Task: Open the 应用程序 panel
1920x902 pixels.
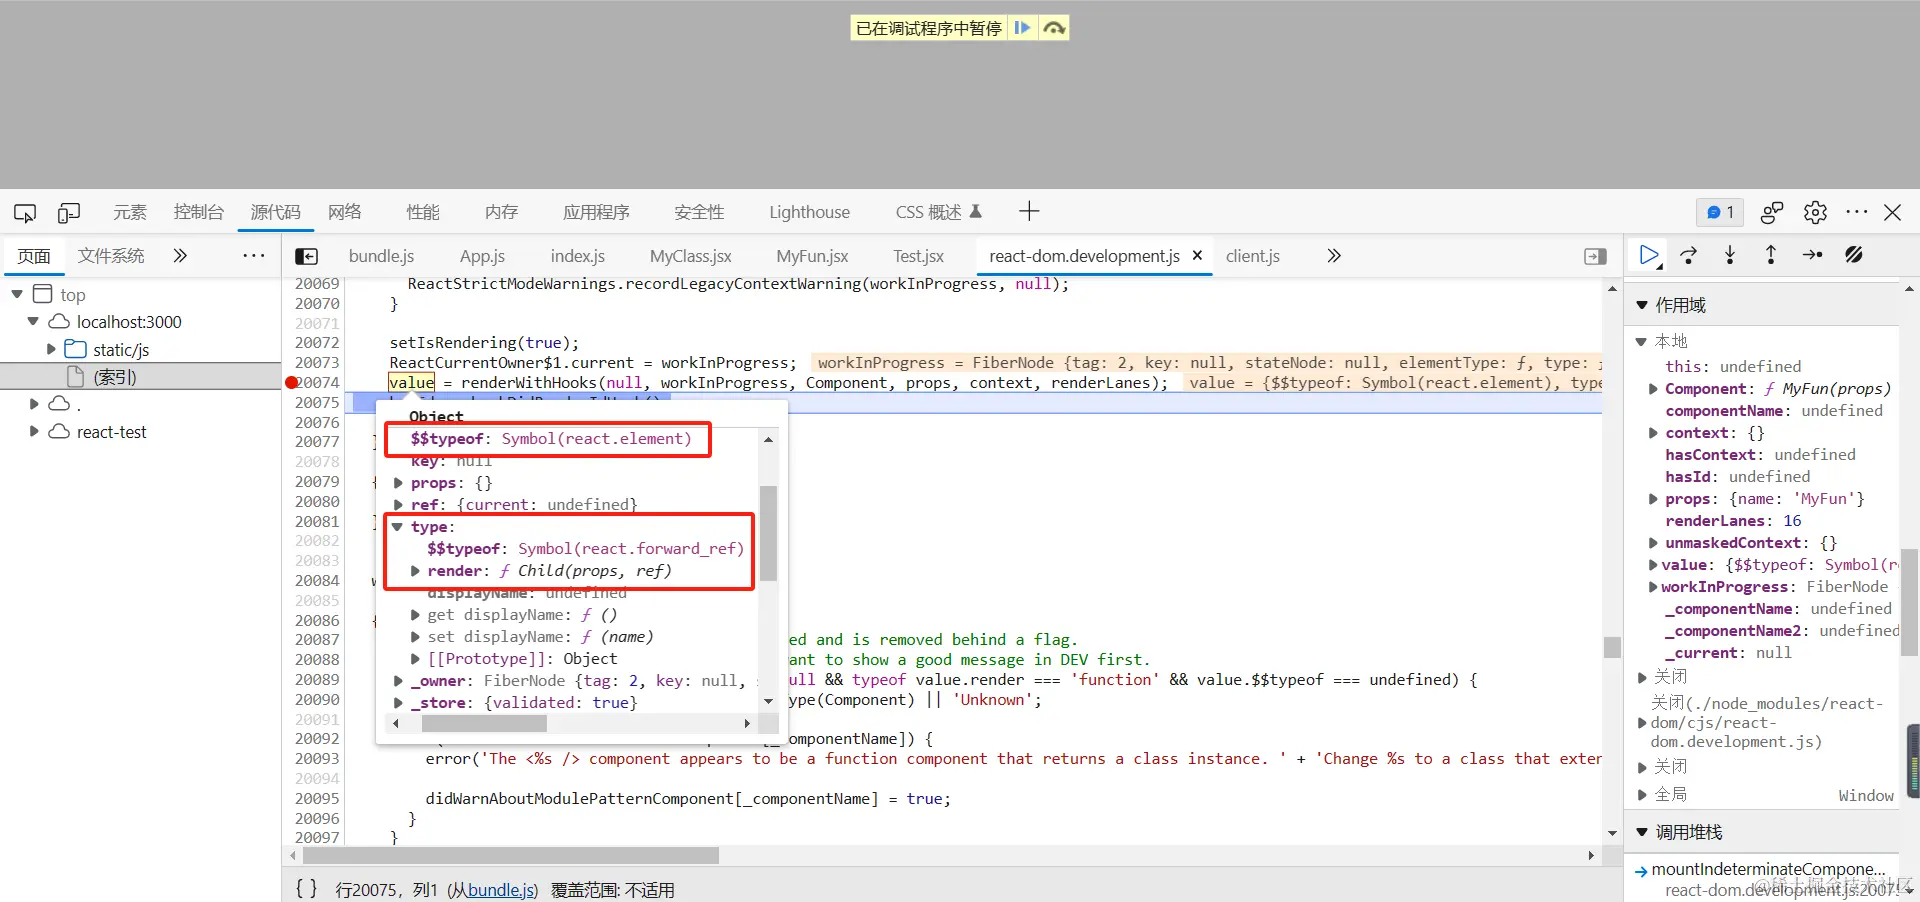Action: 596,212
